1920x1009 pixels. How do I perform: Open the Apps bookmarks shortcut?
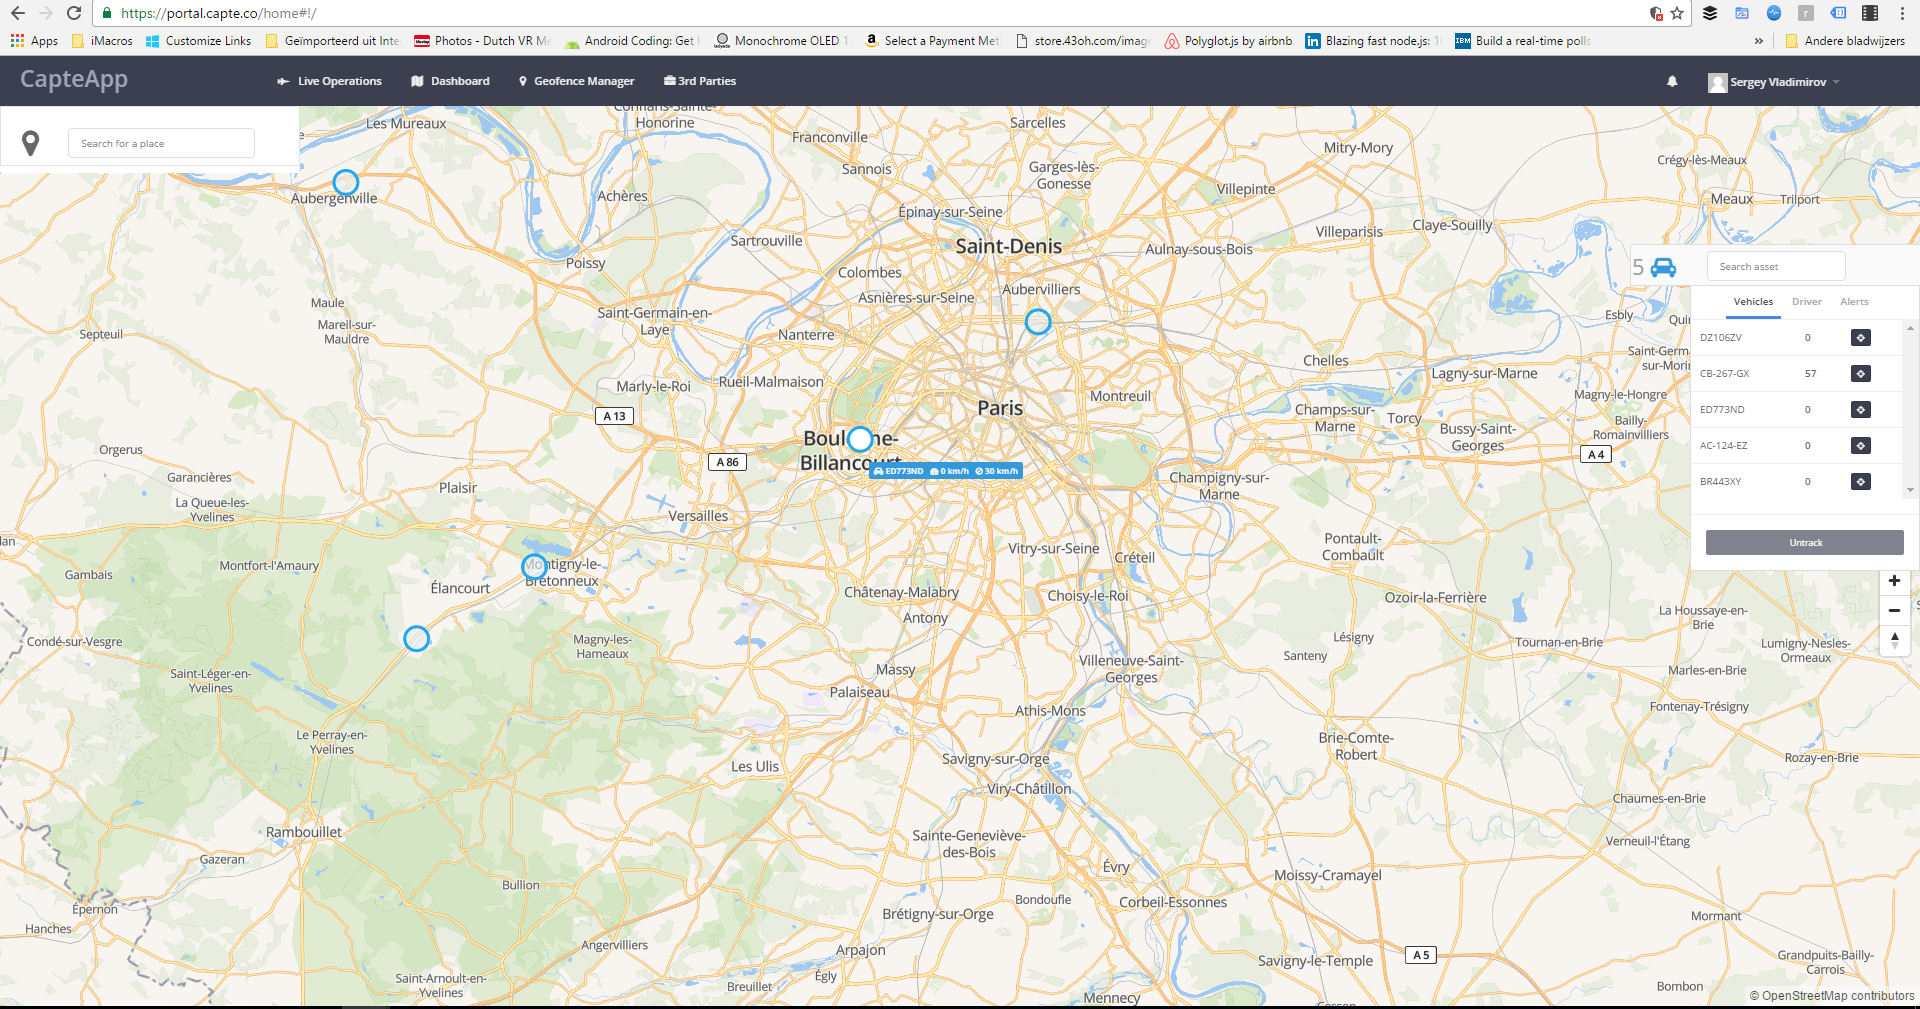pyautogui.click(x=34, y=41)
